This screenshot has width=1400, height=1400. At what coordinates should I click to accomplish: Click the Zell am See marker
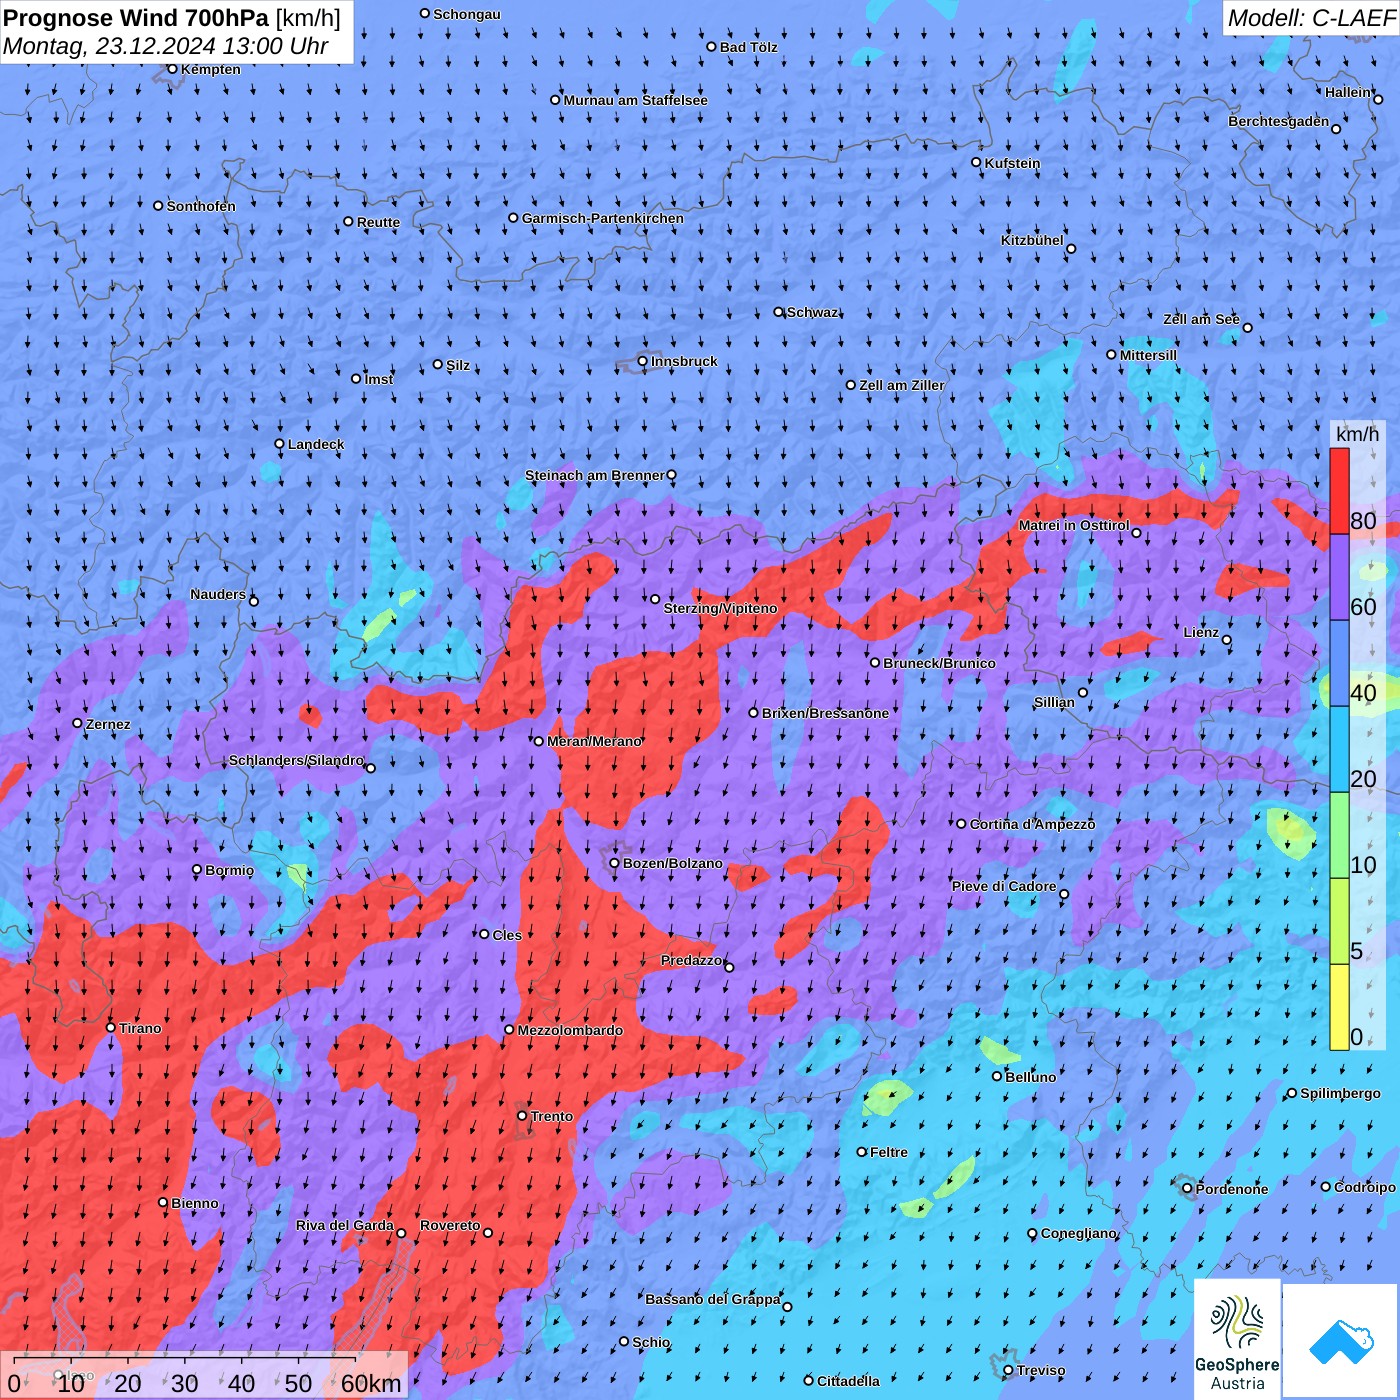1247,327
